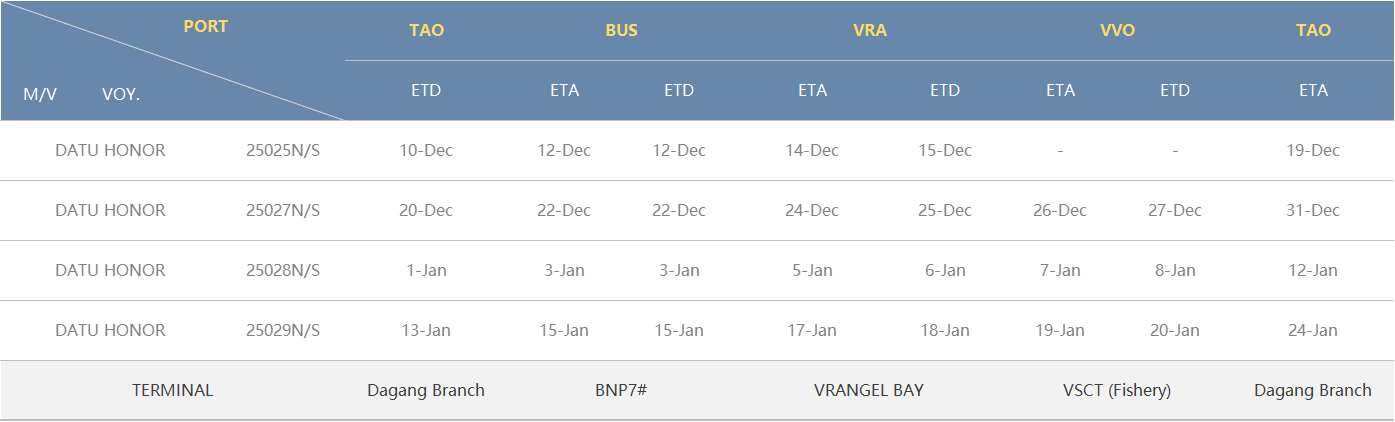
Task: Click the PORT header label
Action: [x=206, y=27]
